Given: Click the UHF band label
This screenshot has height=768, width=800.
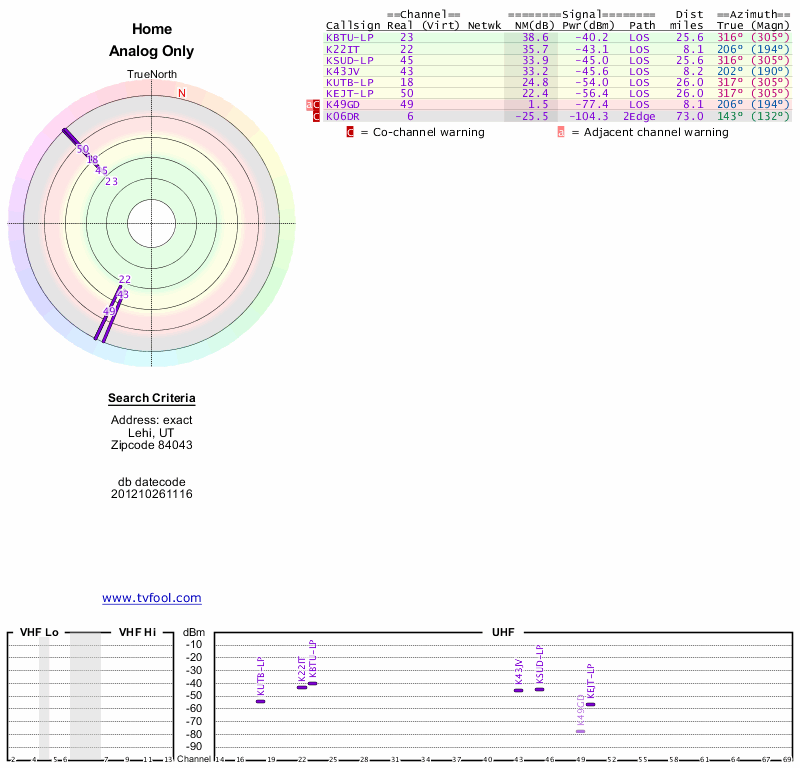Looking at the screenshot, I should pos(503,632).
